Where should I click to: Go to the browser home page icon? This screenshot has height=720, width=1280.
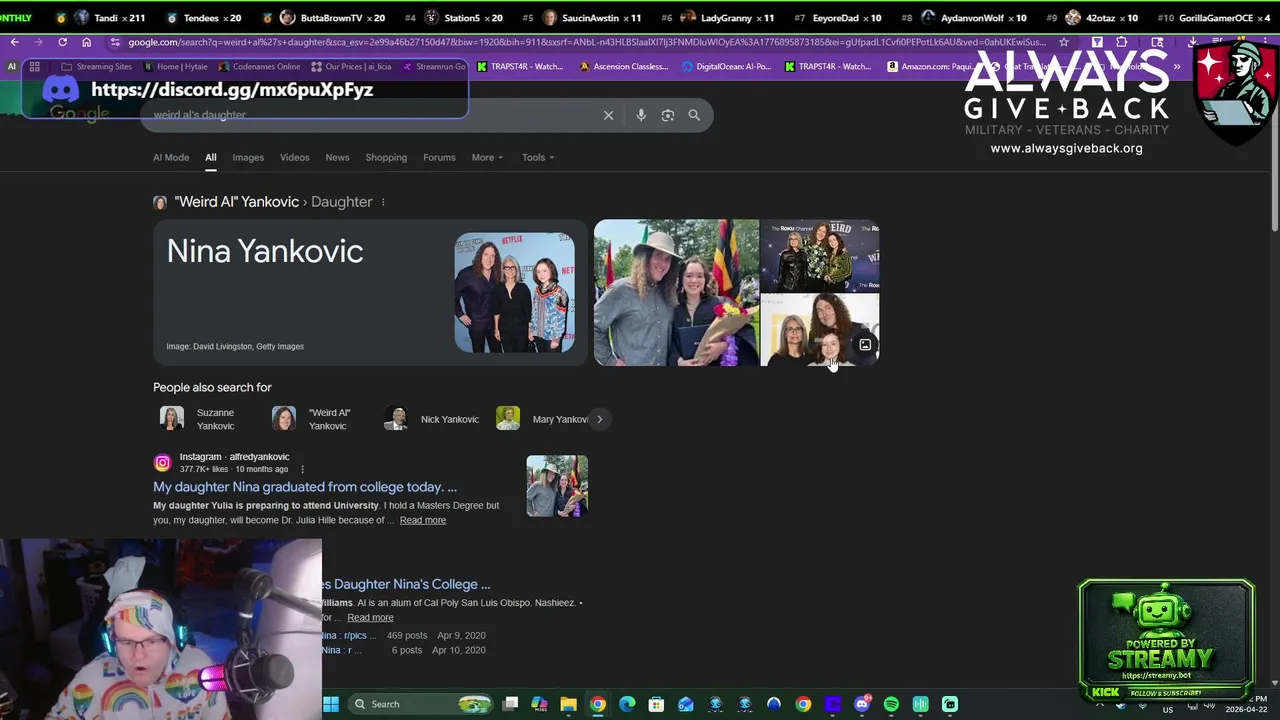pyautogui.click(x=86, y=42)
